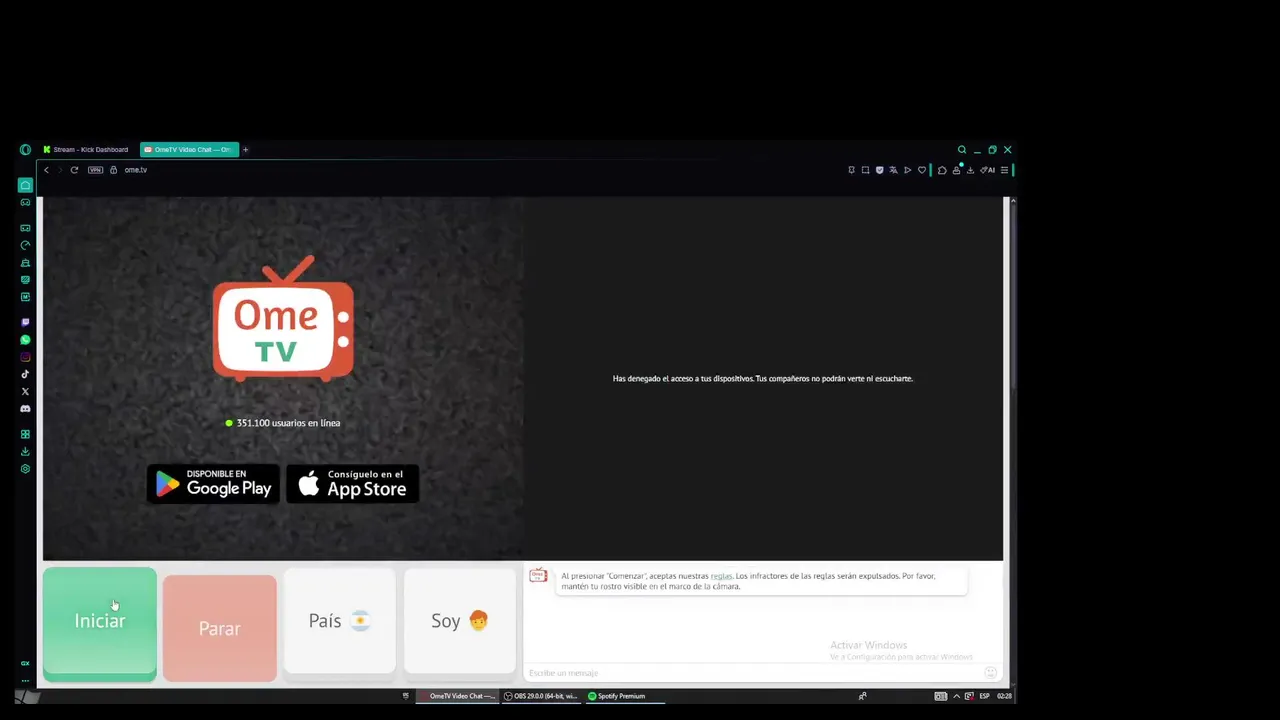Open the Google Play download badge
Viewport: 1280px width, 720px height.
[213, 484]
